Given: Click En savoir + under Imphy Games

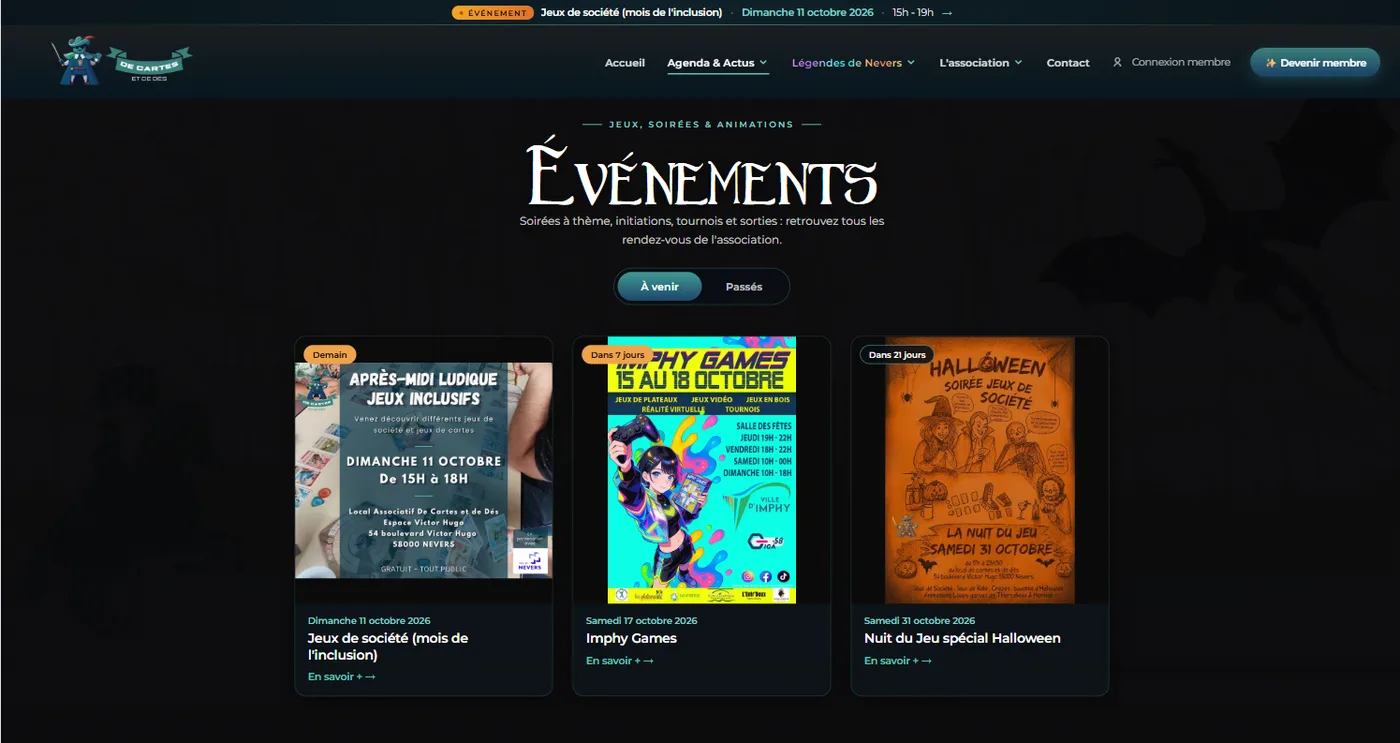Looking at the screenshot, I should 619,661.
